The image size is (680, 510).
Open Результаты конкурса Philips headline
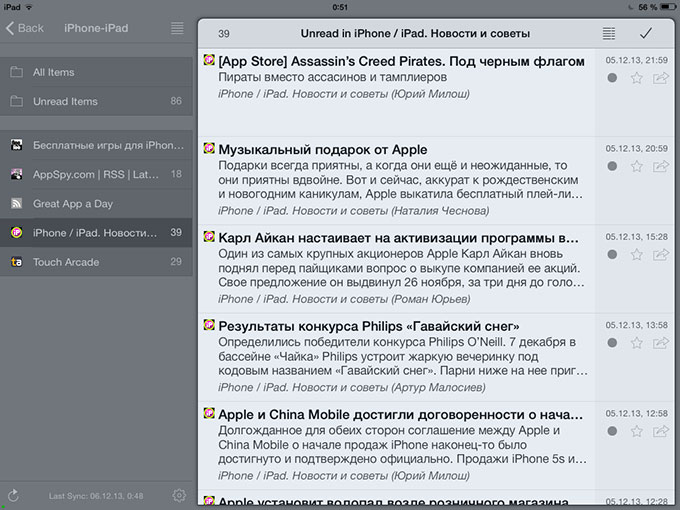369,326
